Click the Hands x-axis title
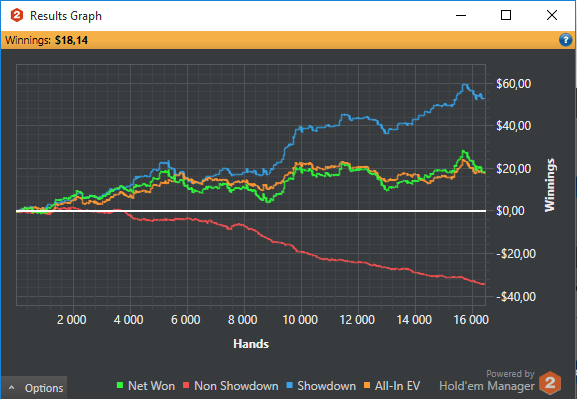This screenshot has height=399, width=577. point(251,344)
